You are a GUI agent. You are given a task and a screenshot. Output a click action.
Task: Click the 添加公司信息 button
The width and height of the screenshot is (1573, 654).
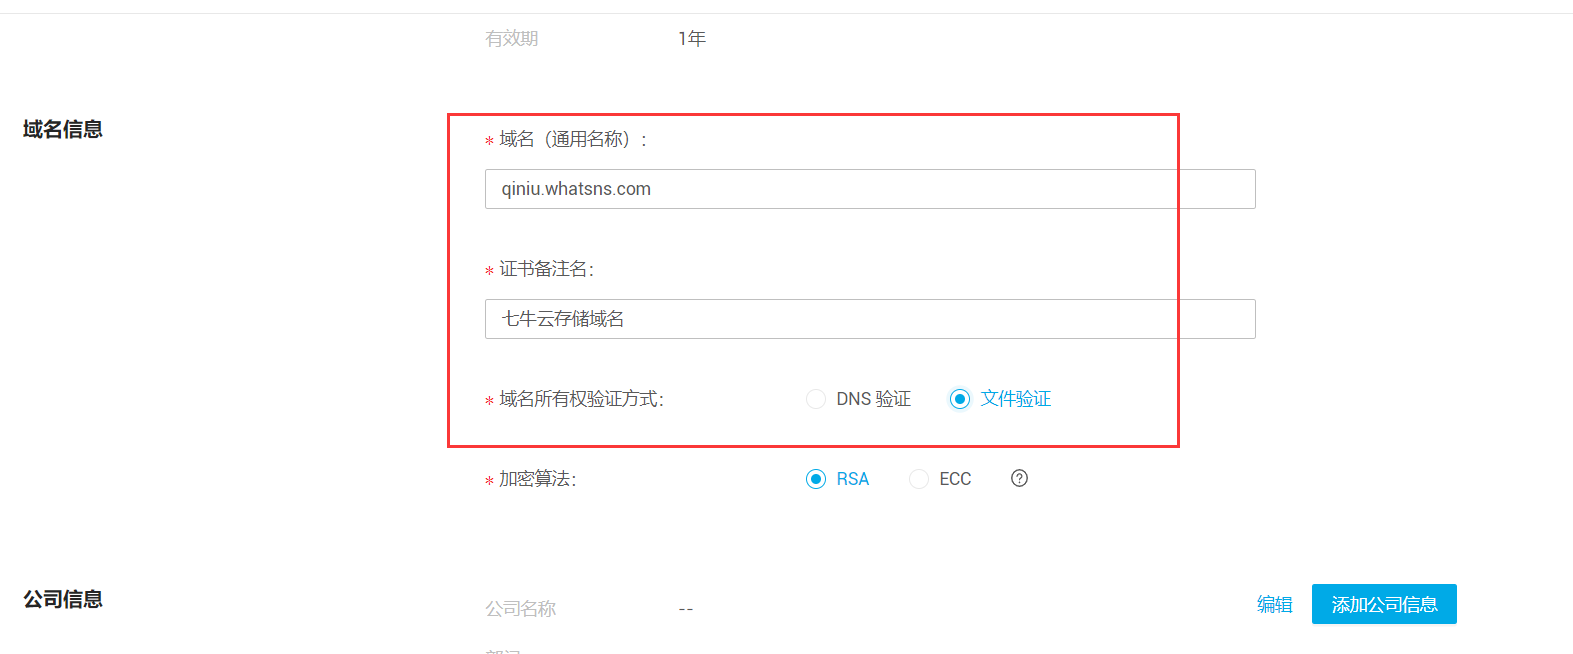1384,604
